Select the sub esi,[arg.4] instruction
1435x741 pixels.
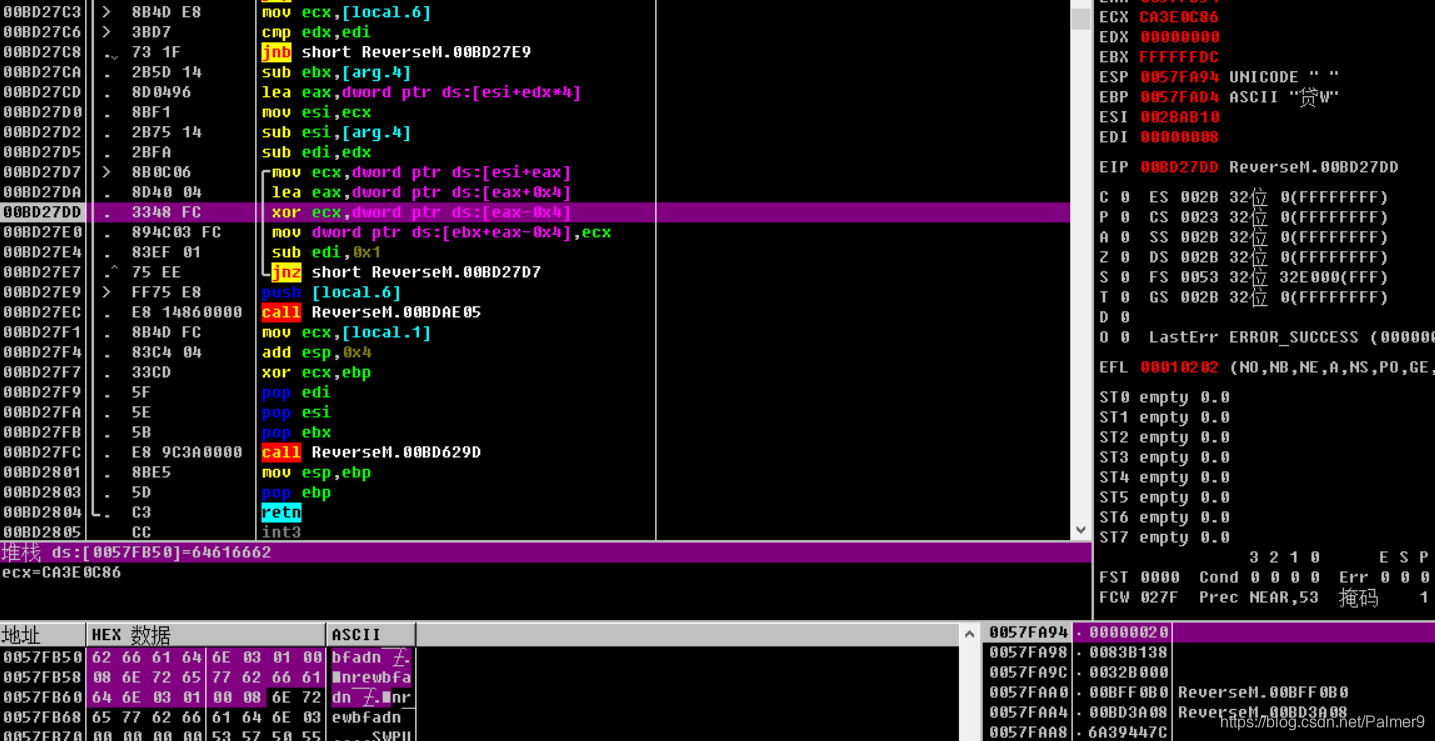coord(336,132)
